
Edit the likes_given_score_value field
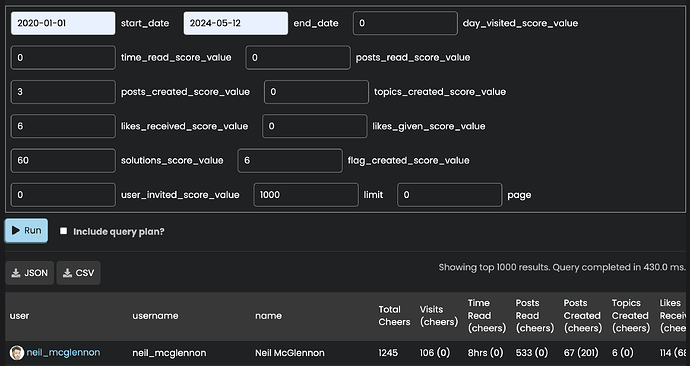315,126
